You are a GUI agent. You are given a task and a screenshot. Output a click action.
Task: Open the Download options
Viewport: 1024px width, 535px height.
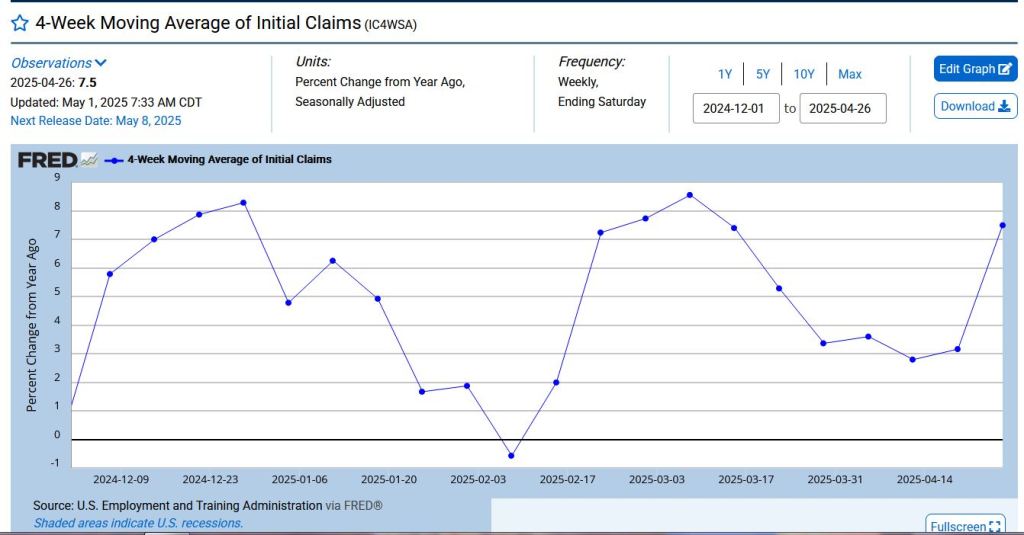(x=976, y=106)
